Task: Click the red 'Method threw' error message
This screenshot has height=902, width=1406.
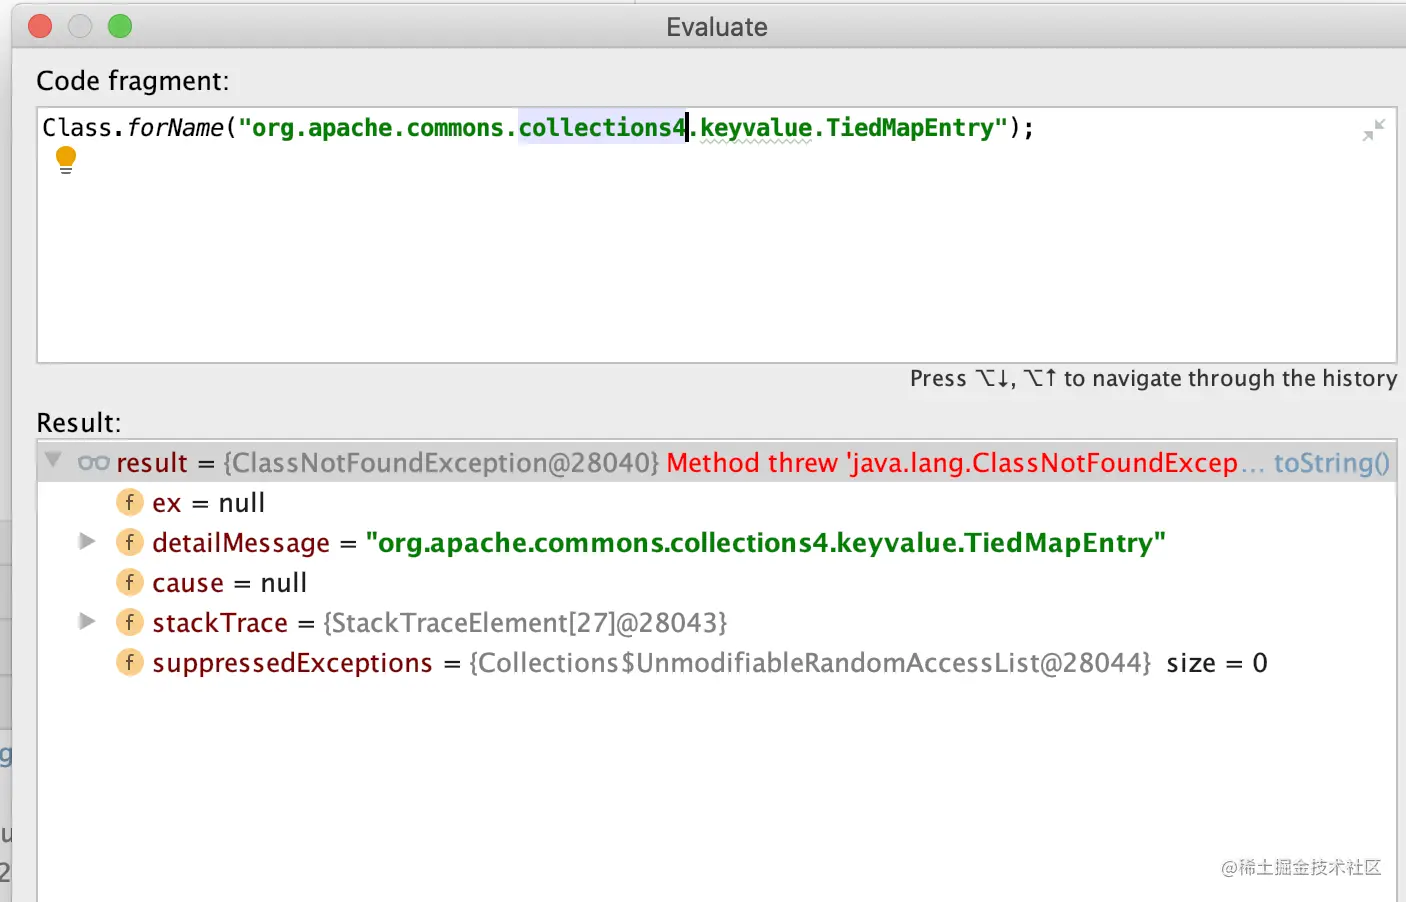Action: click(952, 463)
